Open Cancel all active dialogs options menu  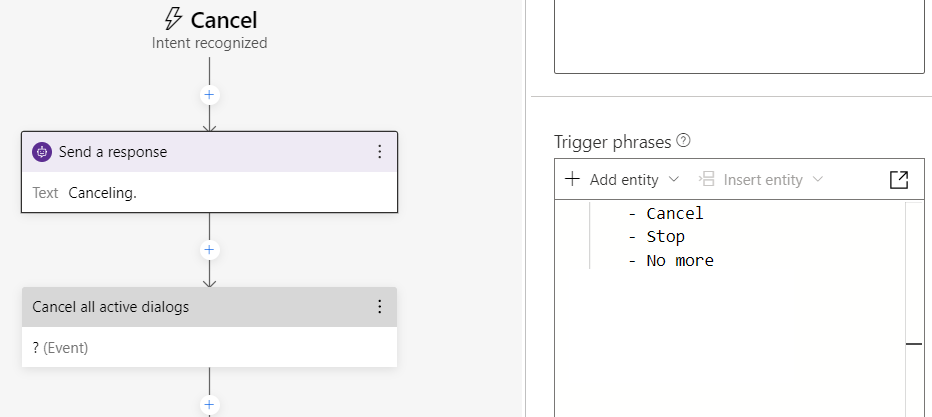379,307
